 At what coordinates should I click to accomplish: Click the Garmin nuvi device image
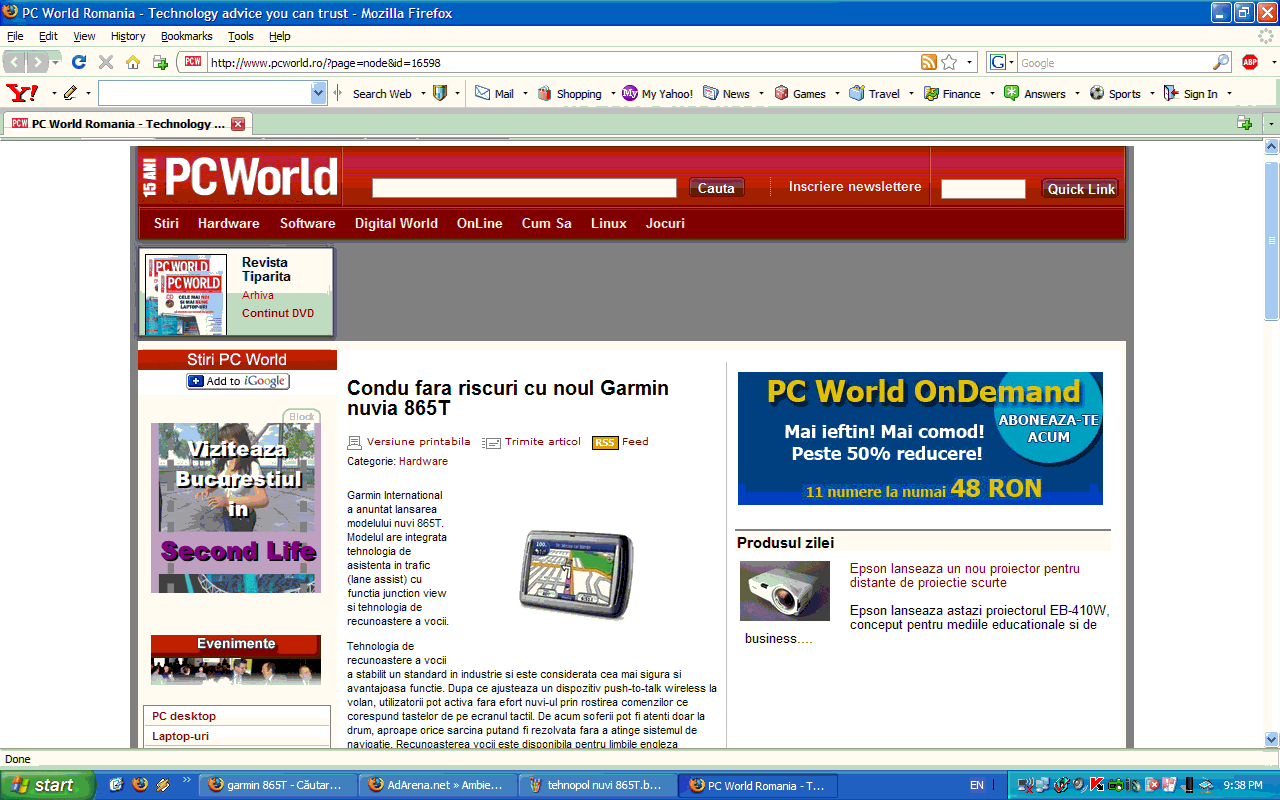pyautogui.click(x=576, y=575)
